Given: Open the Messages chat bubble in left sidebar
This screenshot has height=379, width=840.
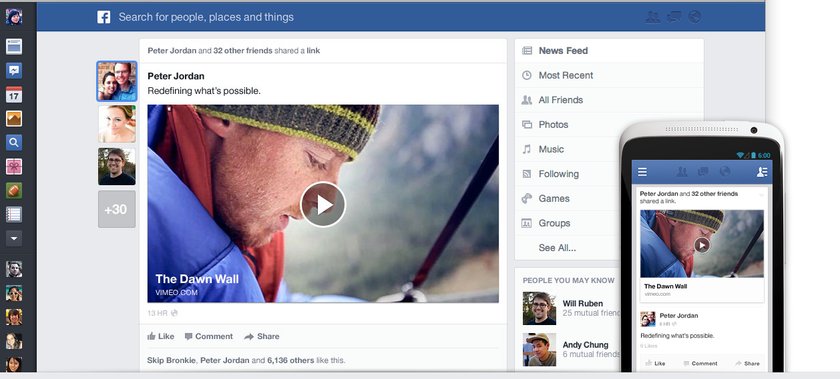Looking at the screenshot, I should tap(14, 70).
